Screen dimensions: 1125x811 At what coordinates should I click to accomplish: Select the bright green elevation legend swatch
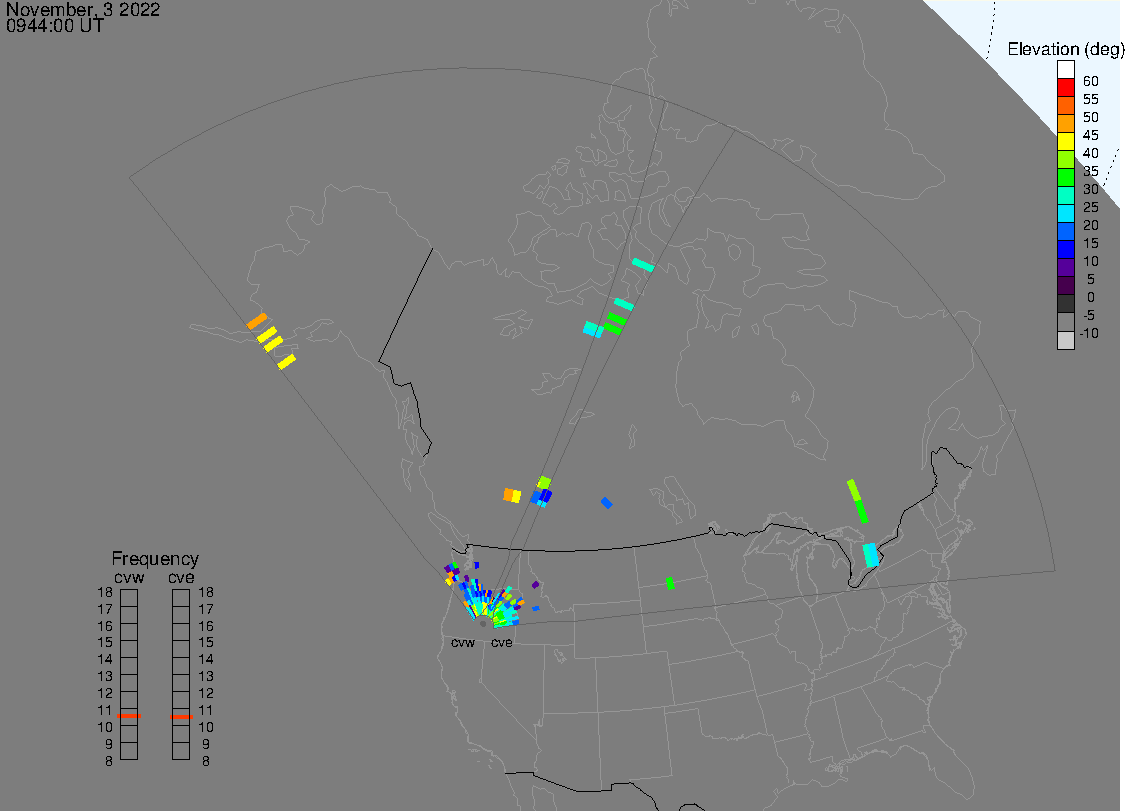pos(1065,177)
